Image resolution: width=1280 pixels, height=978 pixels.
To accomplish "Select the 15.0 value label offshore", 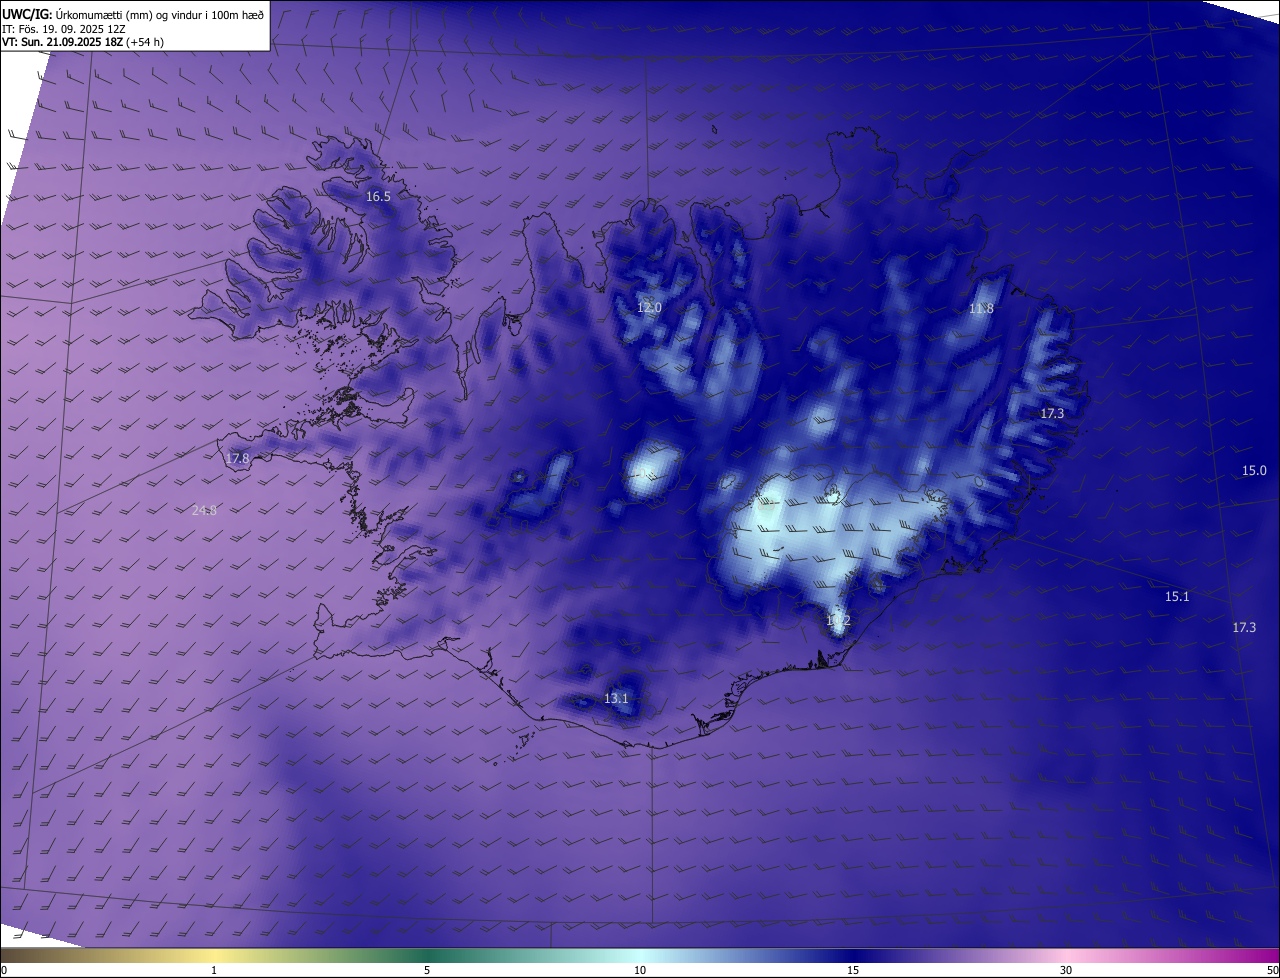I will click(1254, 471).
